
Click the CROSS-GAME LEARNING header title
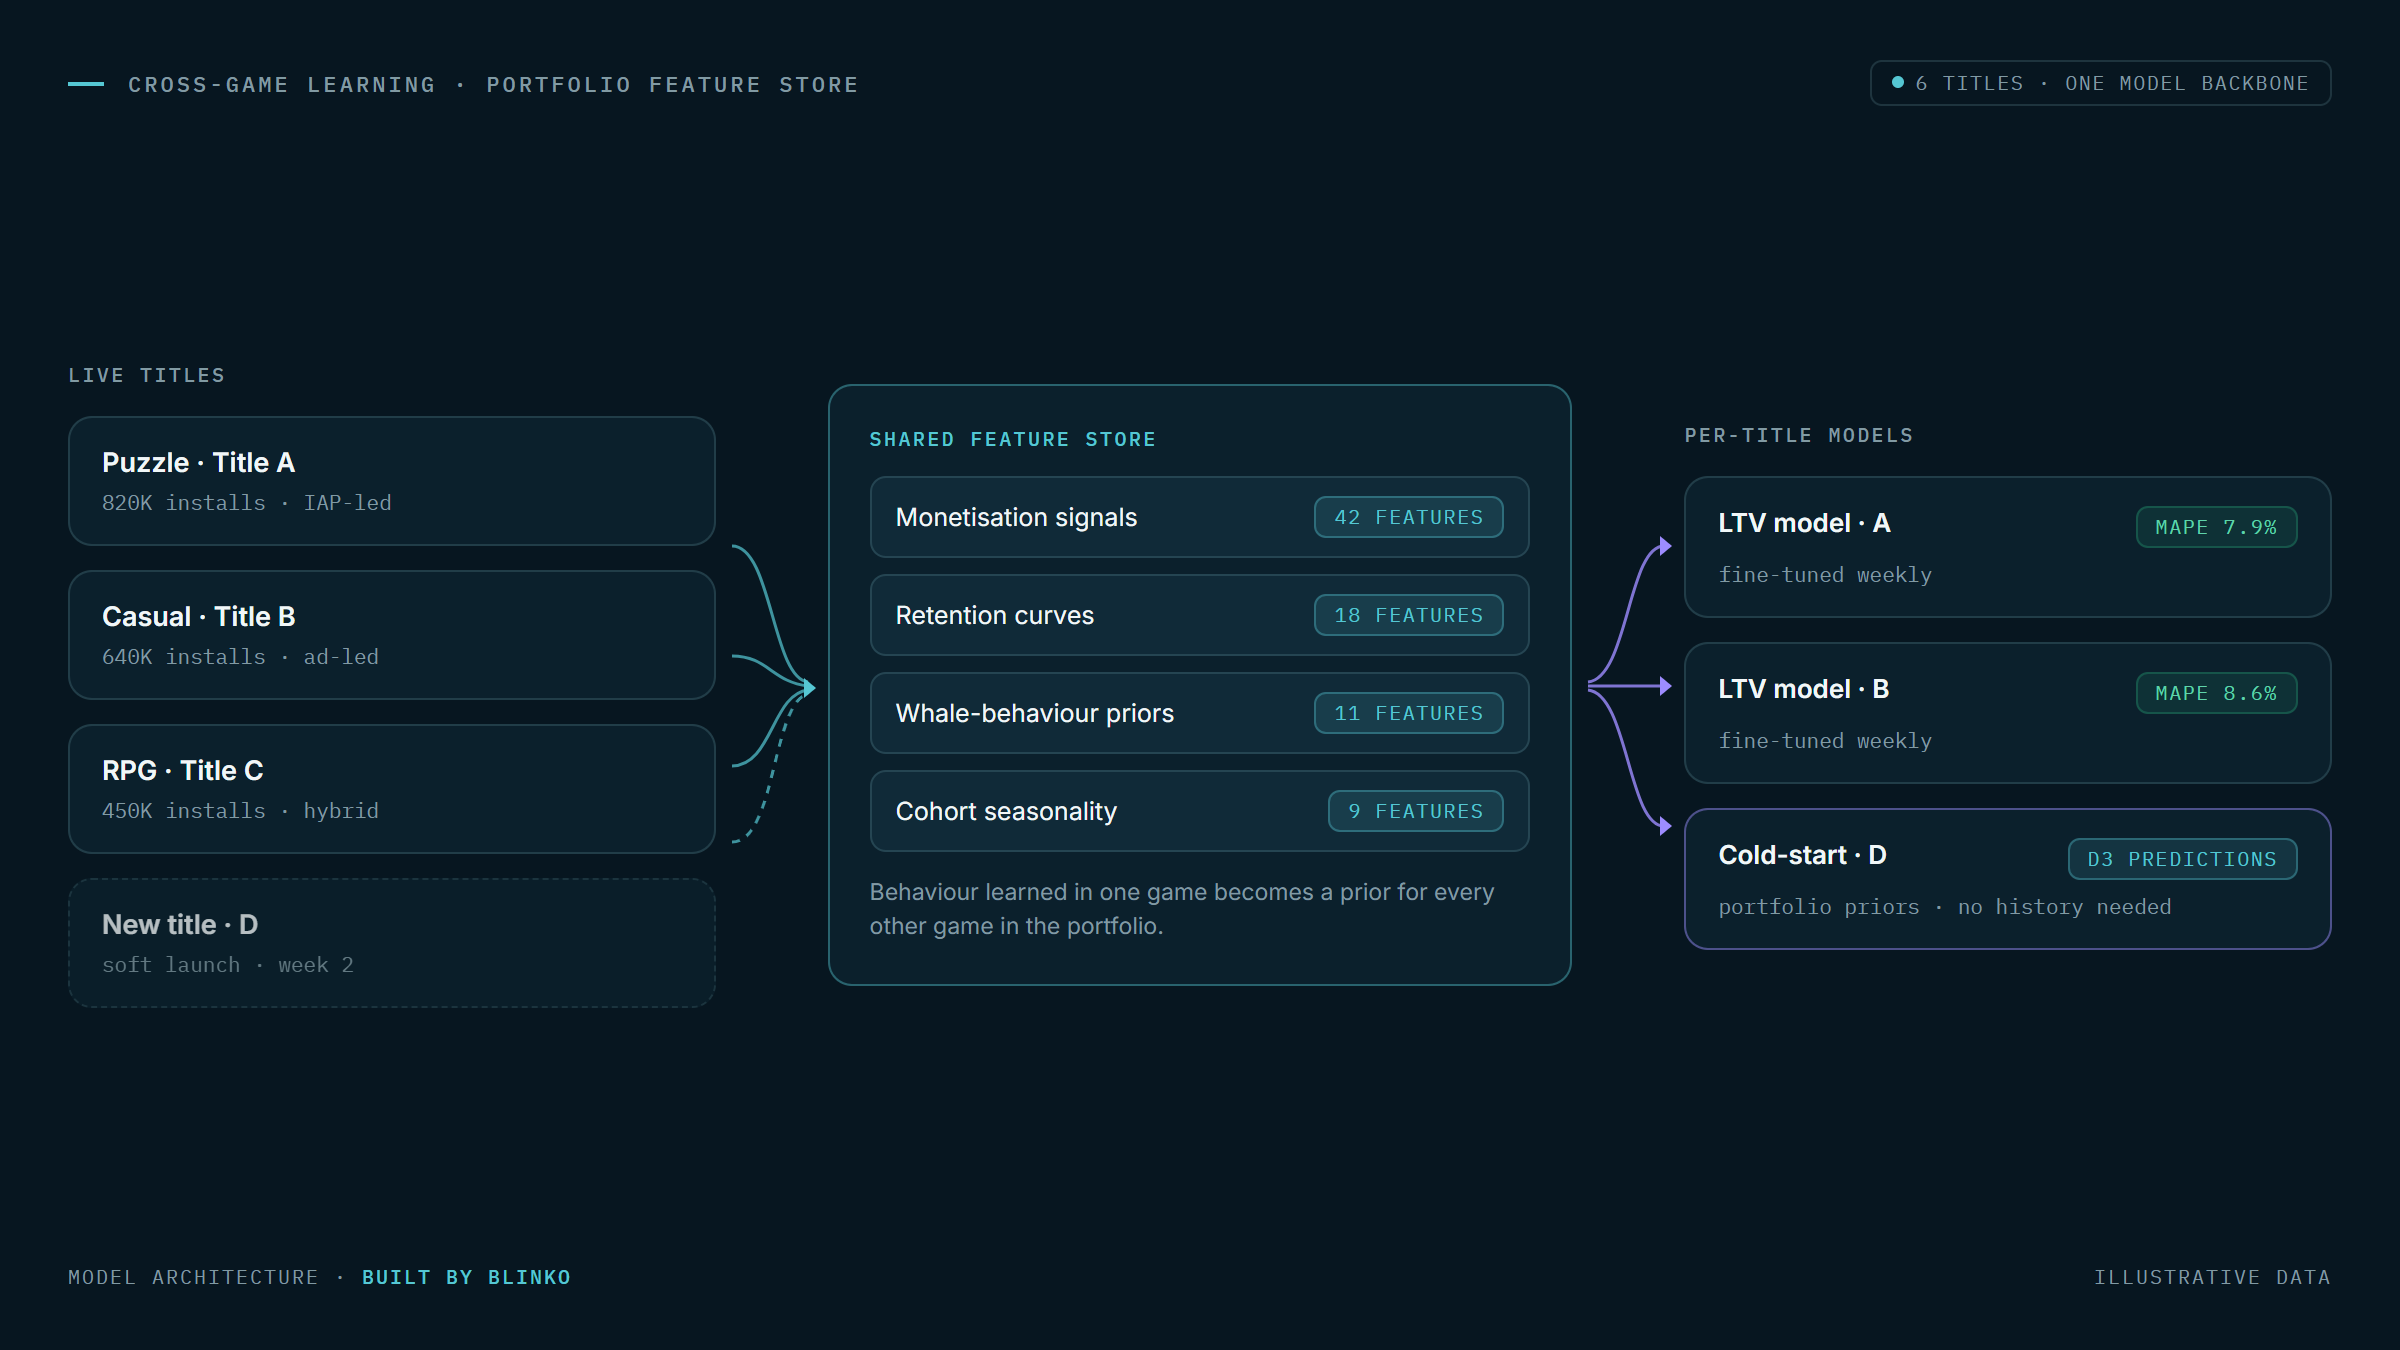(x=492, y=85)
